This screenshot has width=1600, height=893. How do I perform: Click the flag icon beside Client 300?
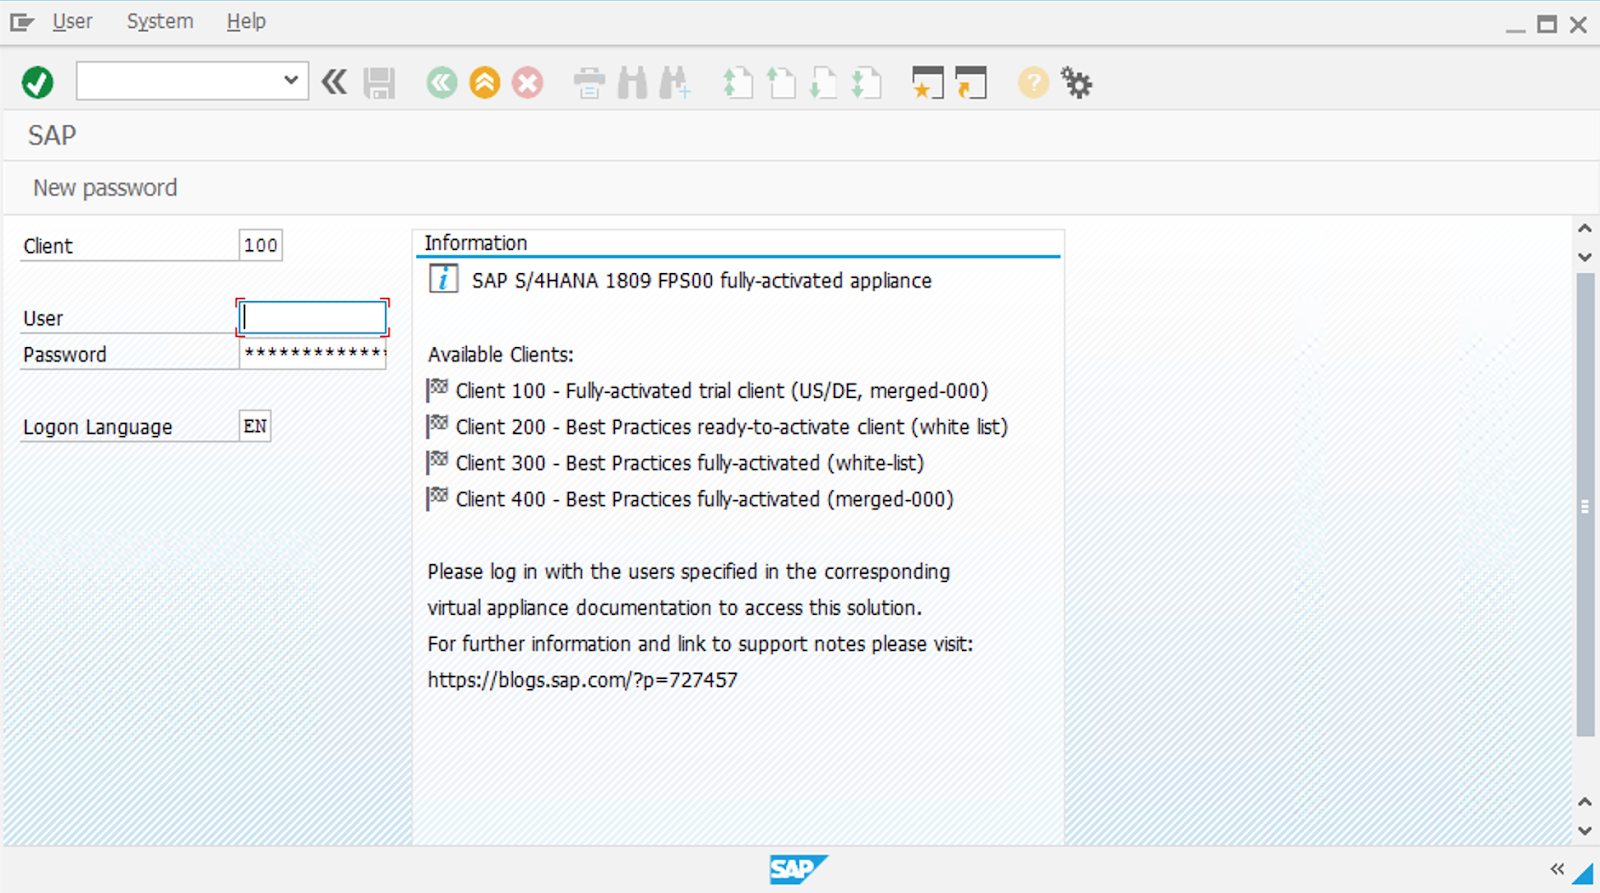pyautogui.click(x=437, y=462)
